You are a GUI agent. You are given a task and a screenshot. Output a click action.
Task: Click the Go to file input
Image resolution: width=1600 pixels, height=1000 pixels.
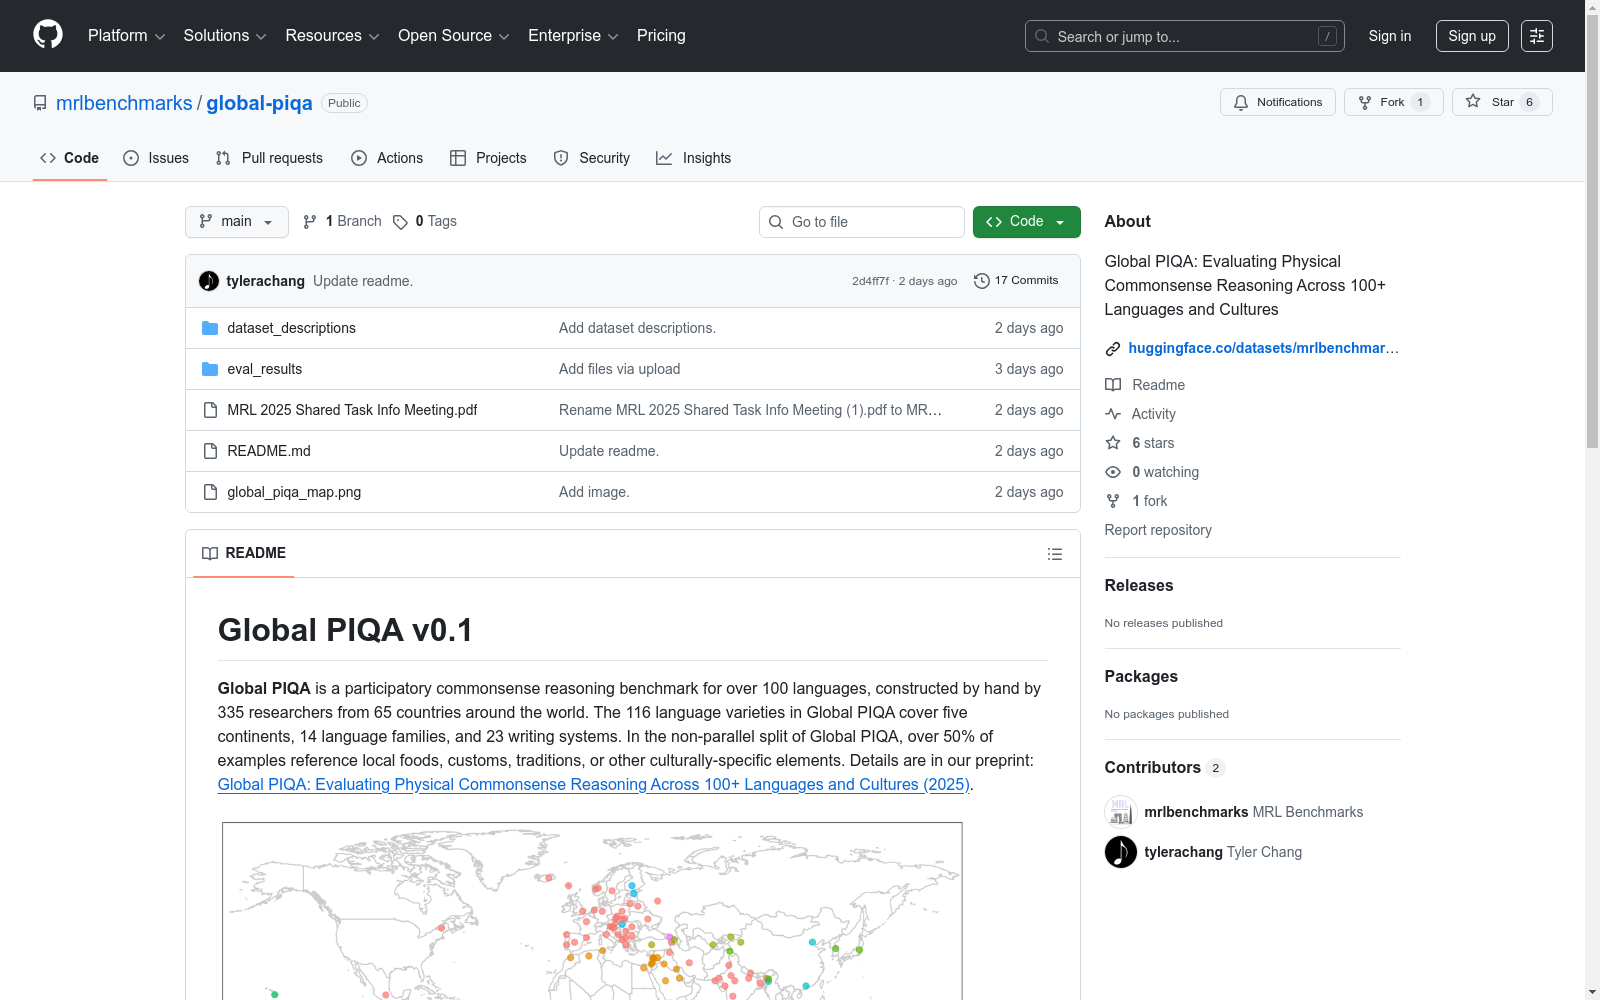[x=862, y=222]
